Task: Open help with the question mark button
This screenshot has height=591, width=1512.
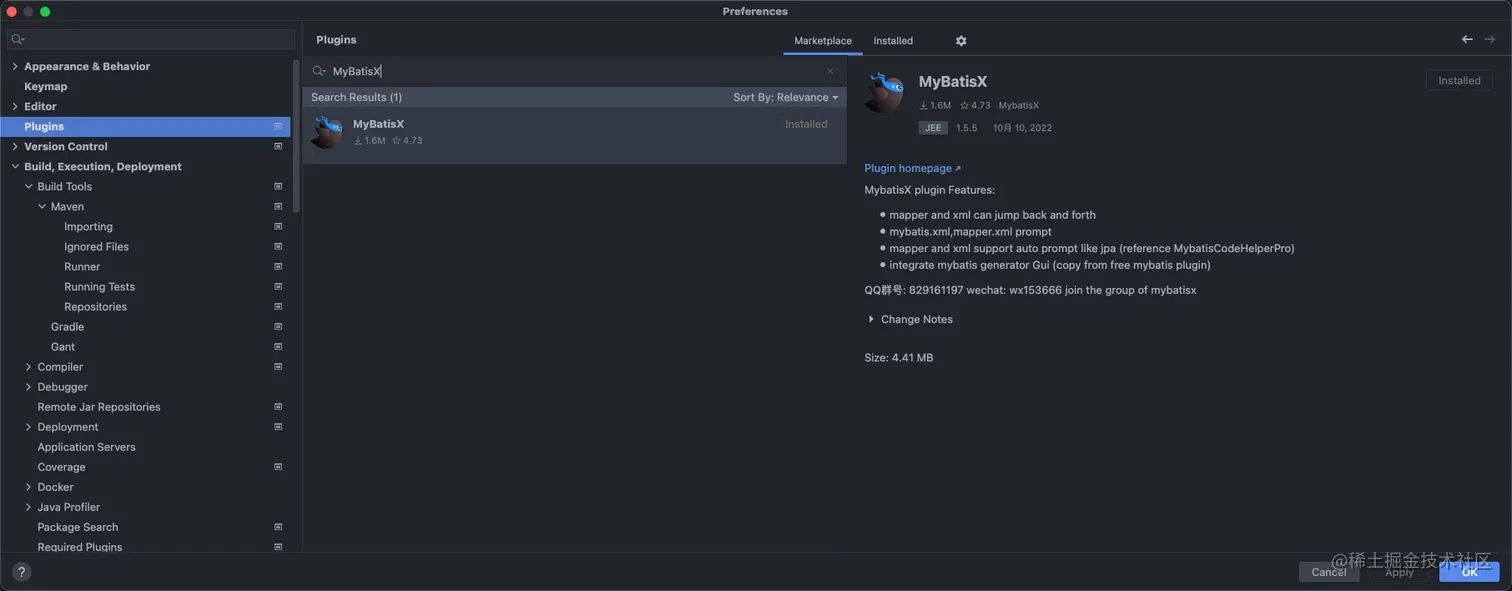Action: [x=21, y=572]
